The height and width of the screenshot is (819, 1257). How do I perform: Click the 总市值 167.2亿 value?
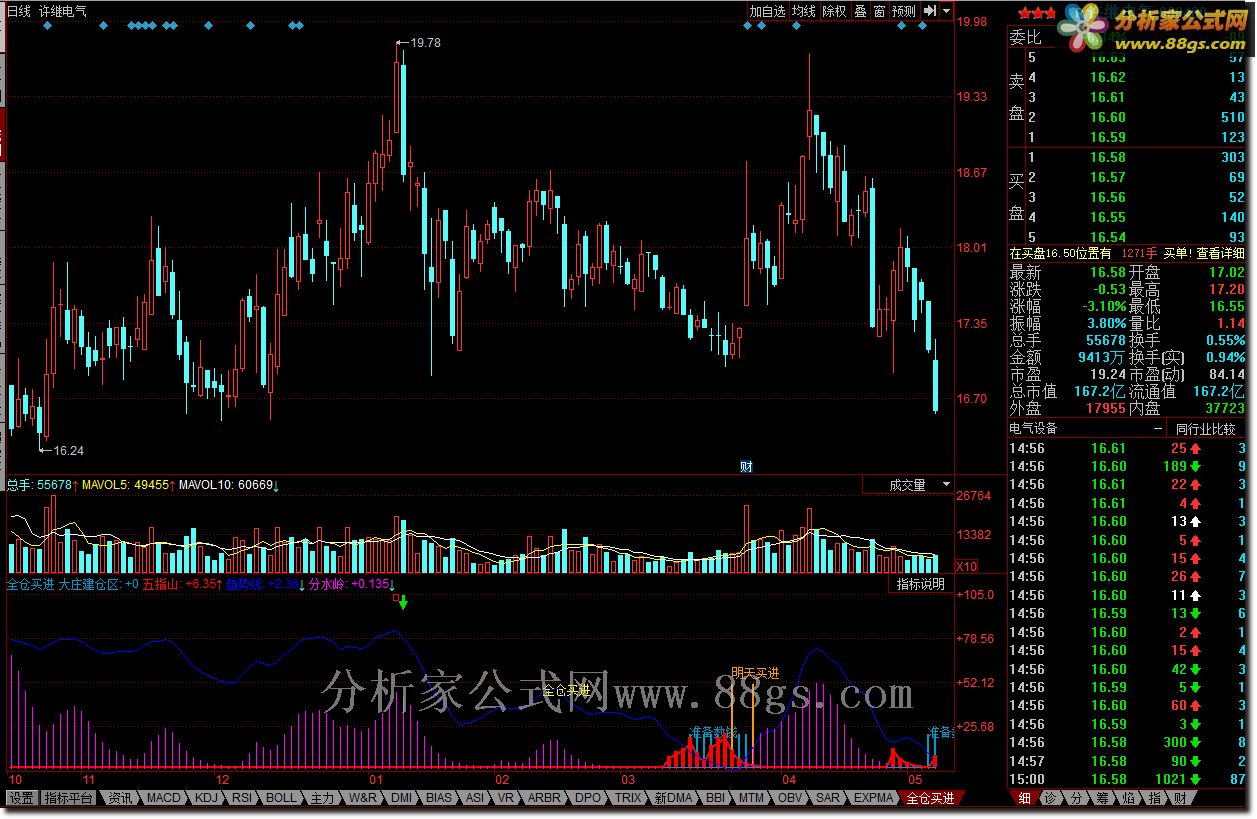(x=1098, y=392)
